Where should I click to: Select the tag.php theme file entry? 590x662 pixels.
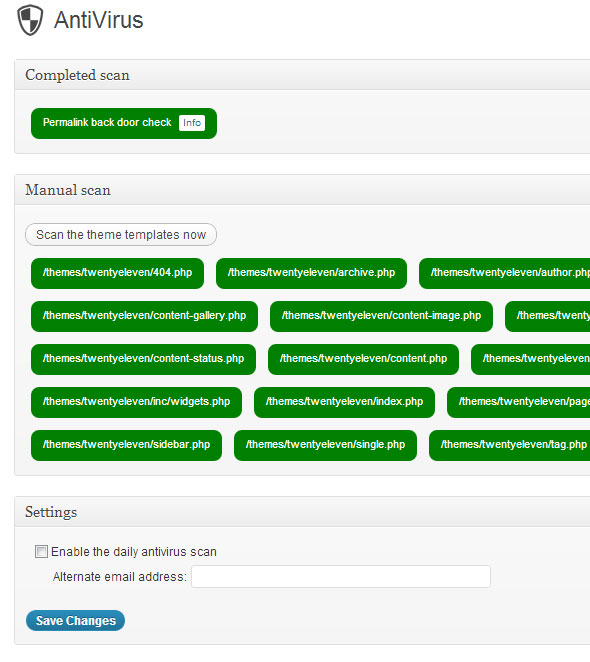pos(509,445)
